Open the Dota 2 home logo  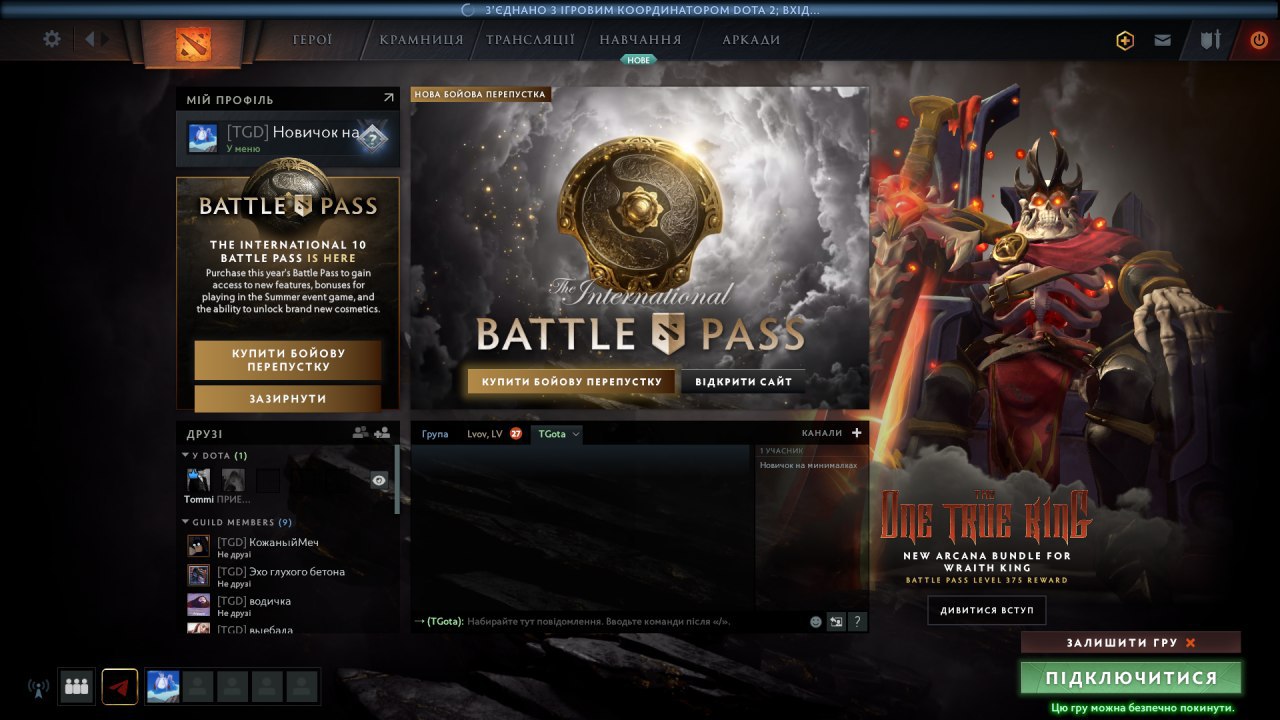[193, 43]
